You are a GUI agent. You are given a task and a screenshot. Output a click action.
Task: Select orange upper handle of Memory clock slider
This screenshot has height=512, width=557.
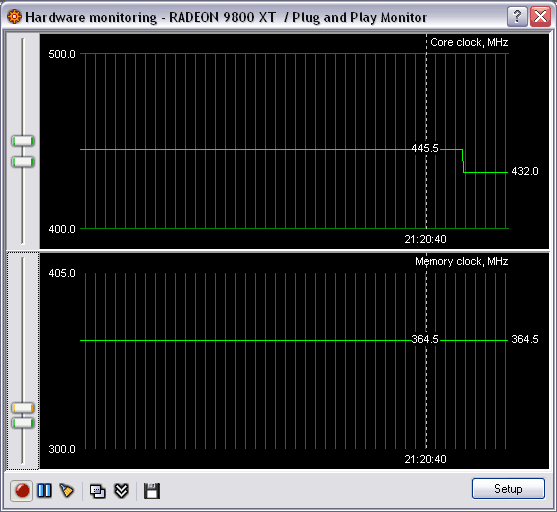pos(23,408)
